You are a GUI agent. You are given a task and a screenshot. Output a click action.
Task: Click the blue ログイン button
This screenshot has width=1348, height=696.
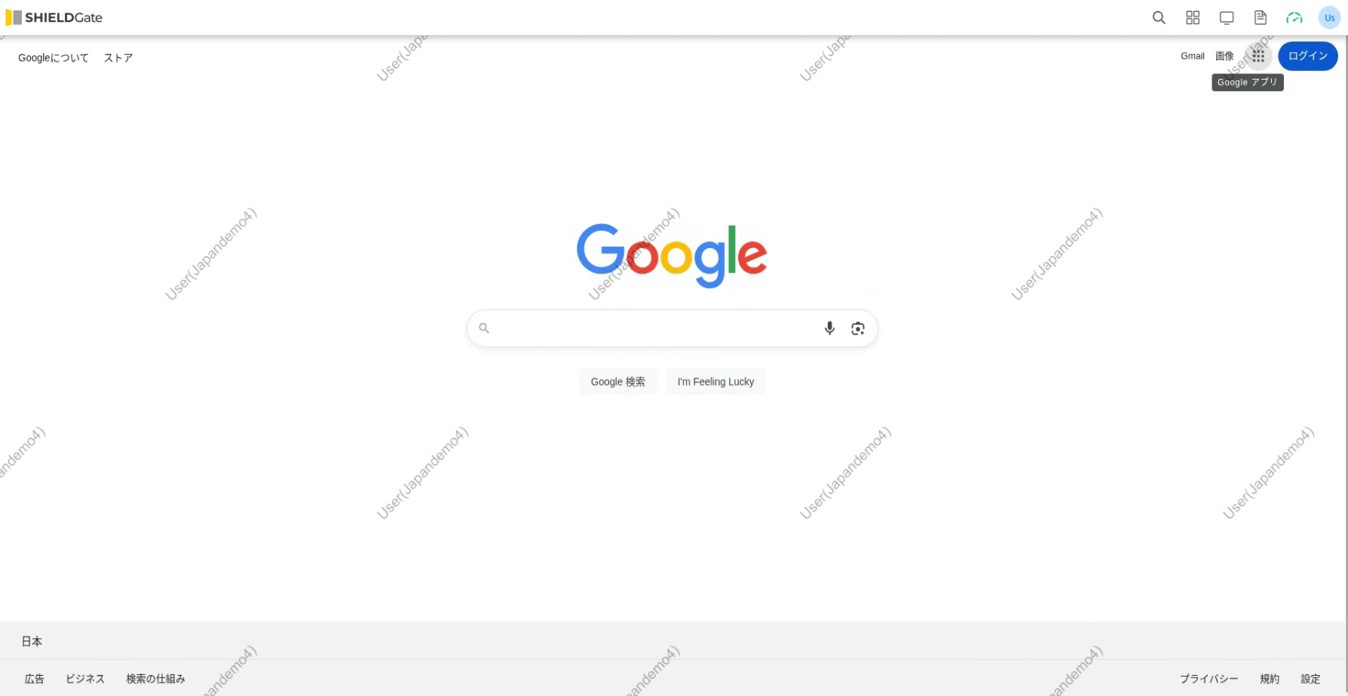[x=1308, y=56]
